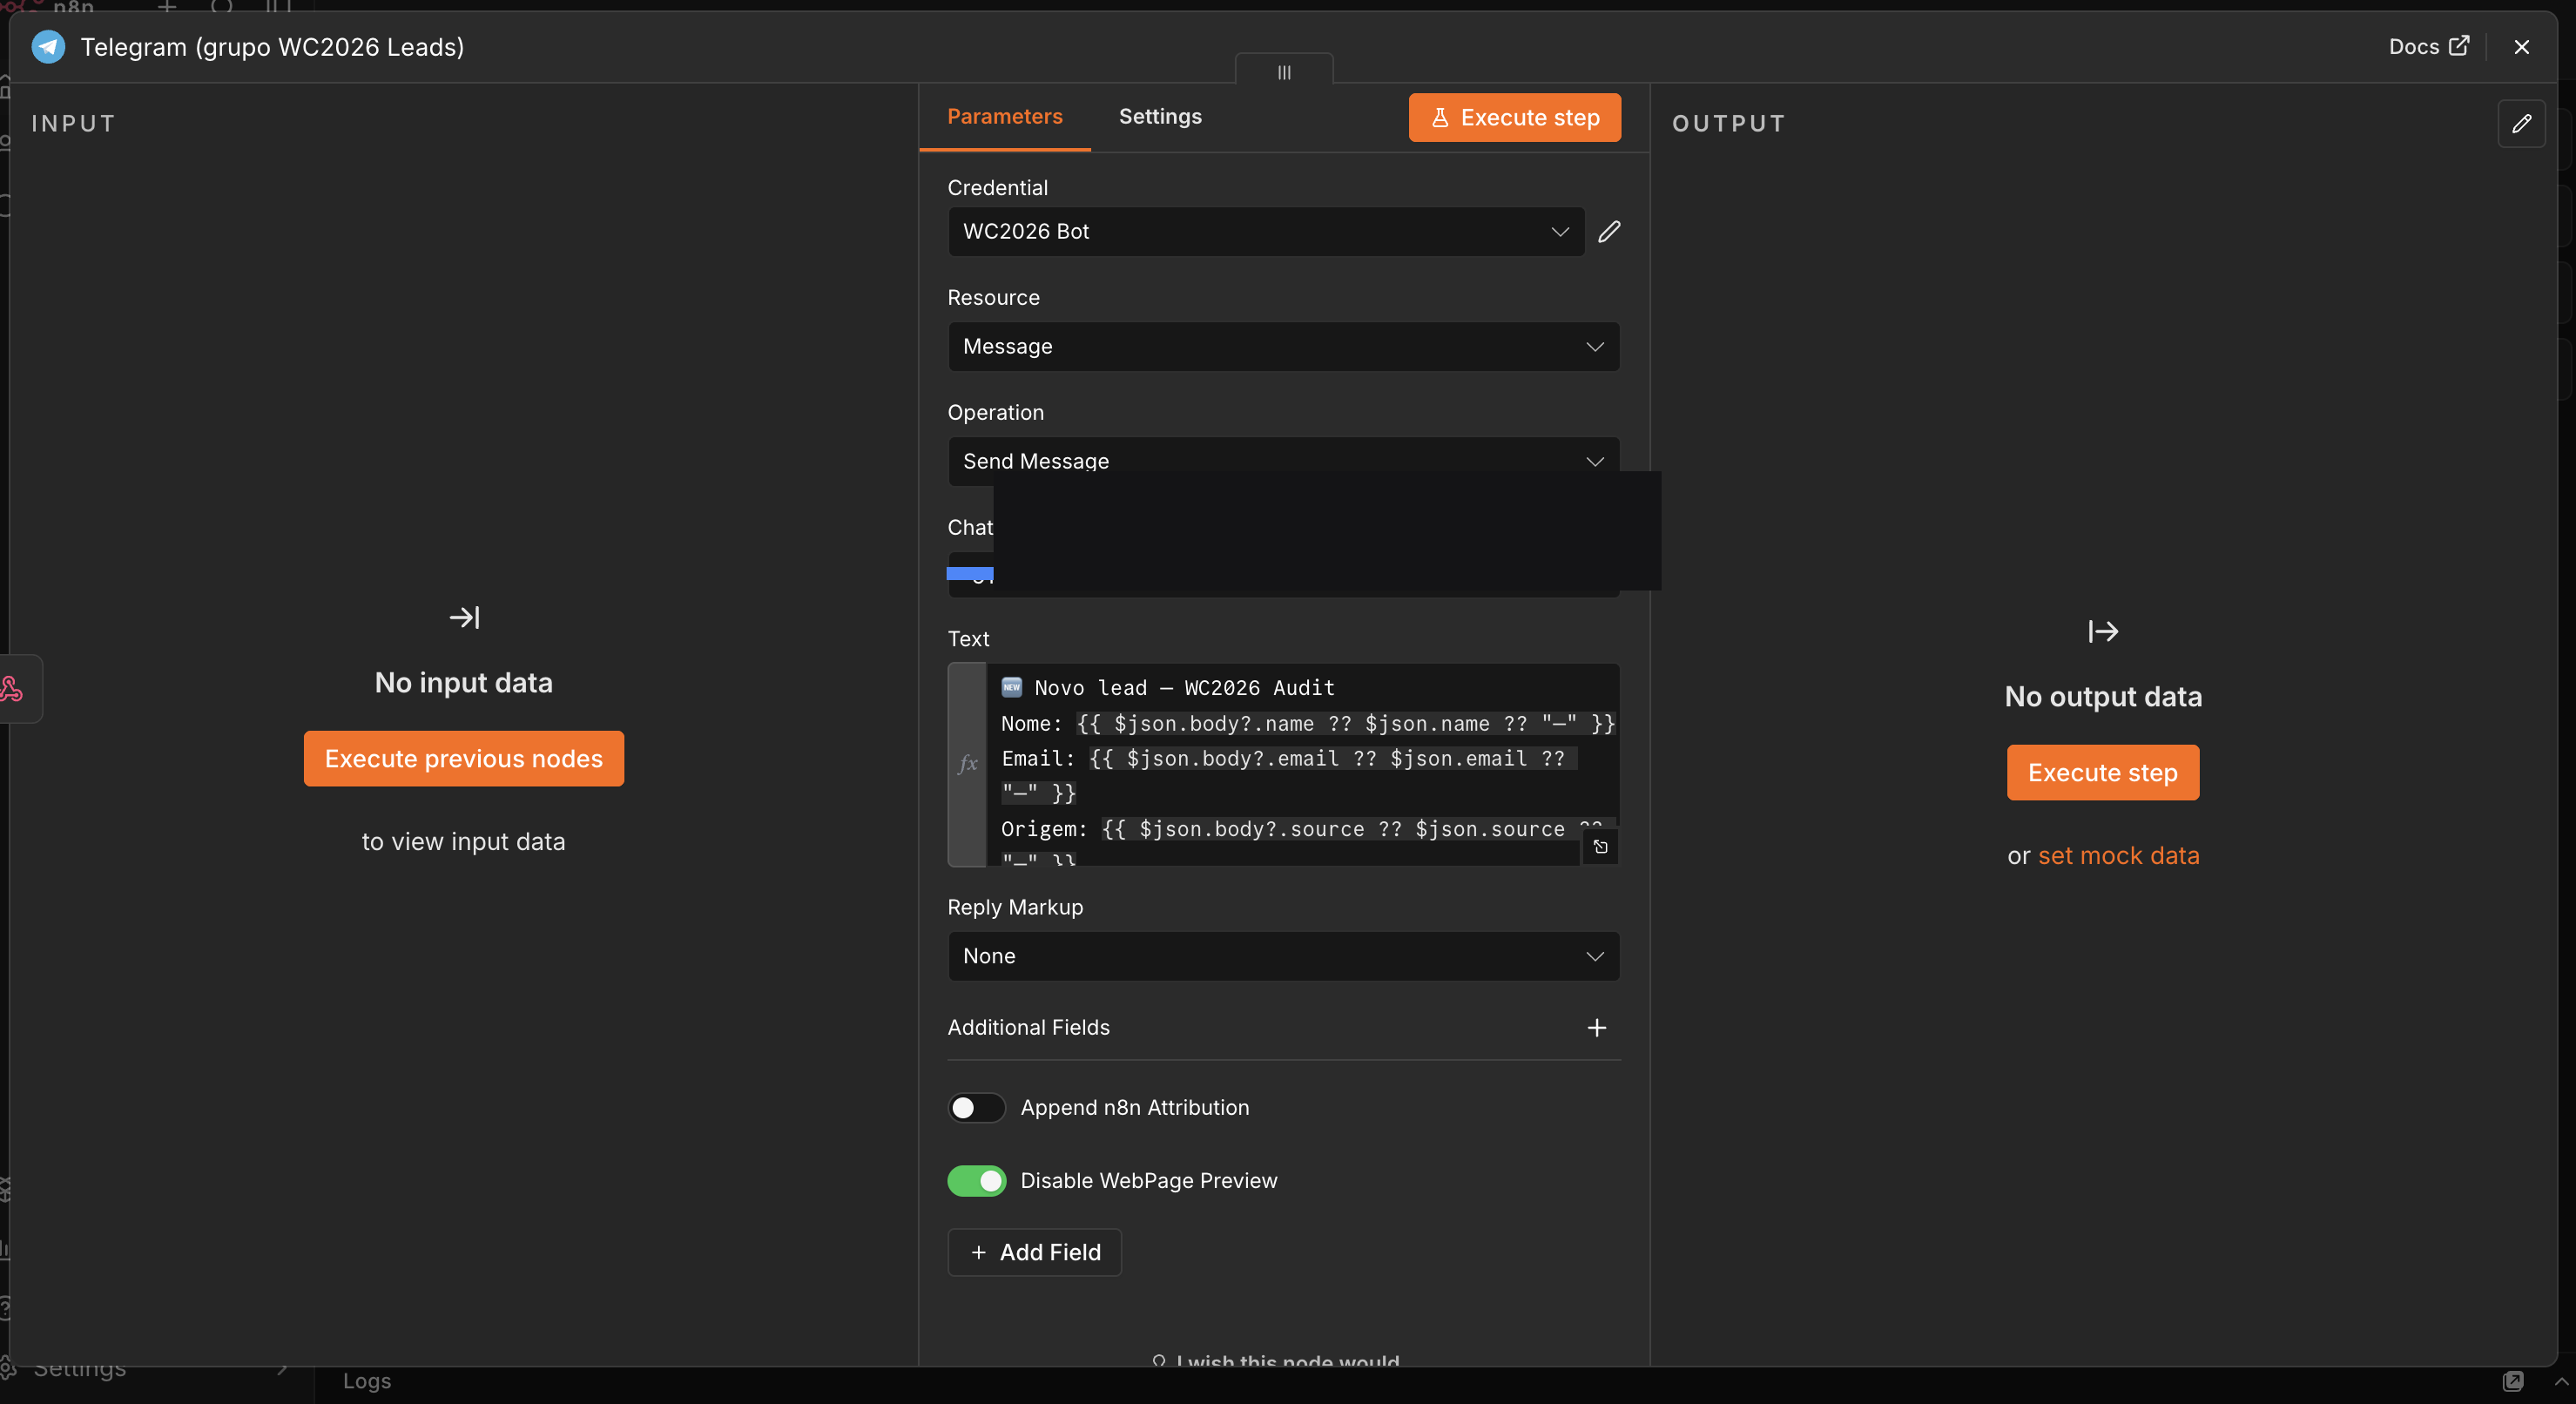This screenshot has height=1404, width=2576.
Task: Open the WC2026 Bot credential dropdown
Action: coord(1265,231)
